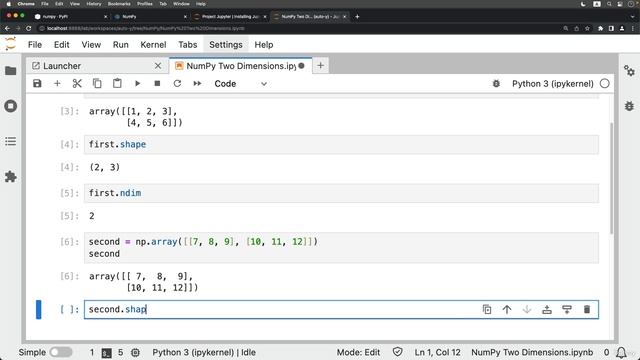Select the Python 3 (ipykernel) kernel name
The image size is (640, 360).
click(553, 84)
